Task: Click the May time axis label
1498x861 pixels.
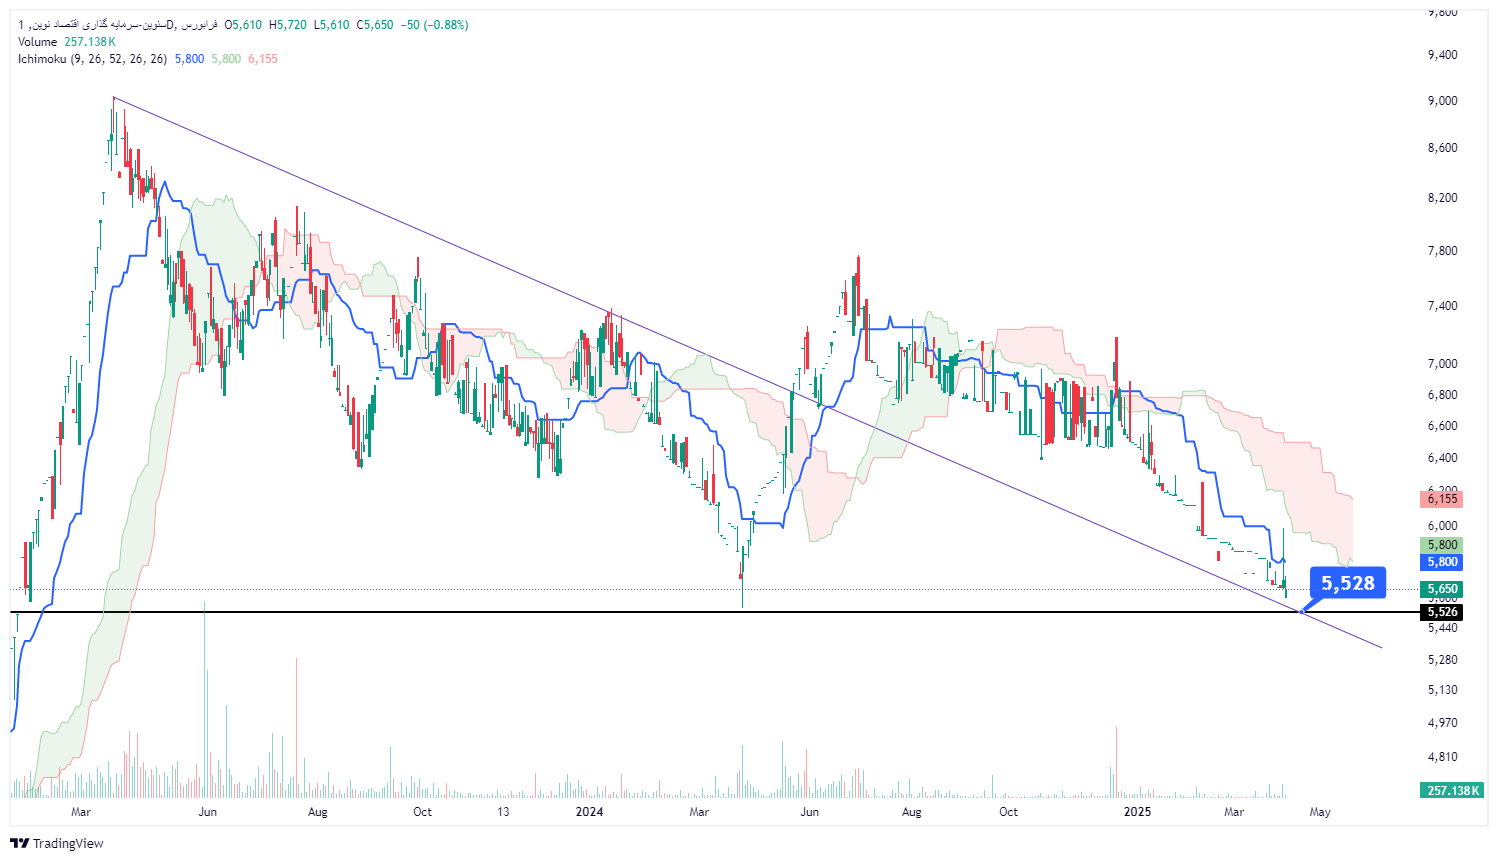Action: click(1320, 812)
